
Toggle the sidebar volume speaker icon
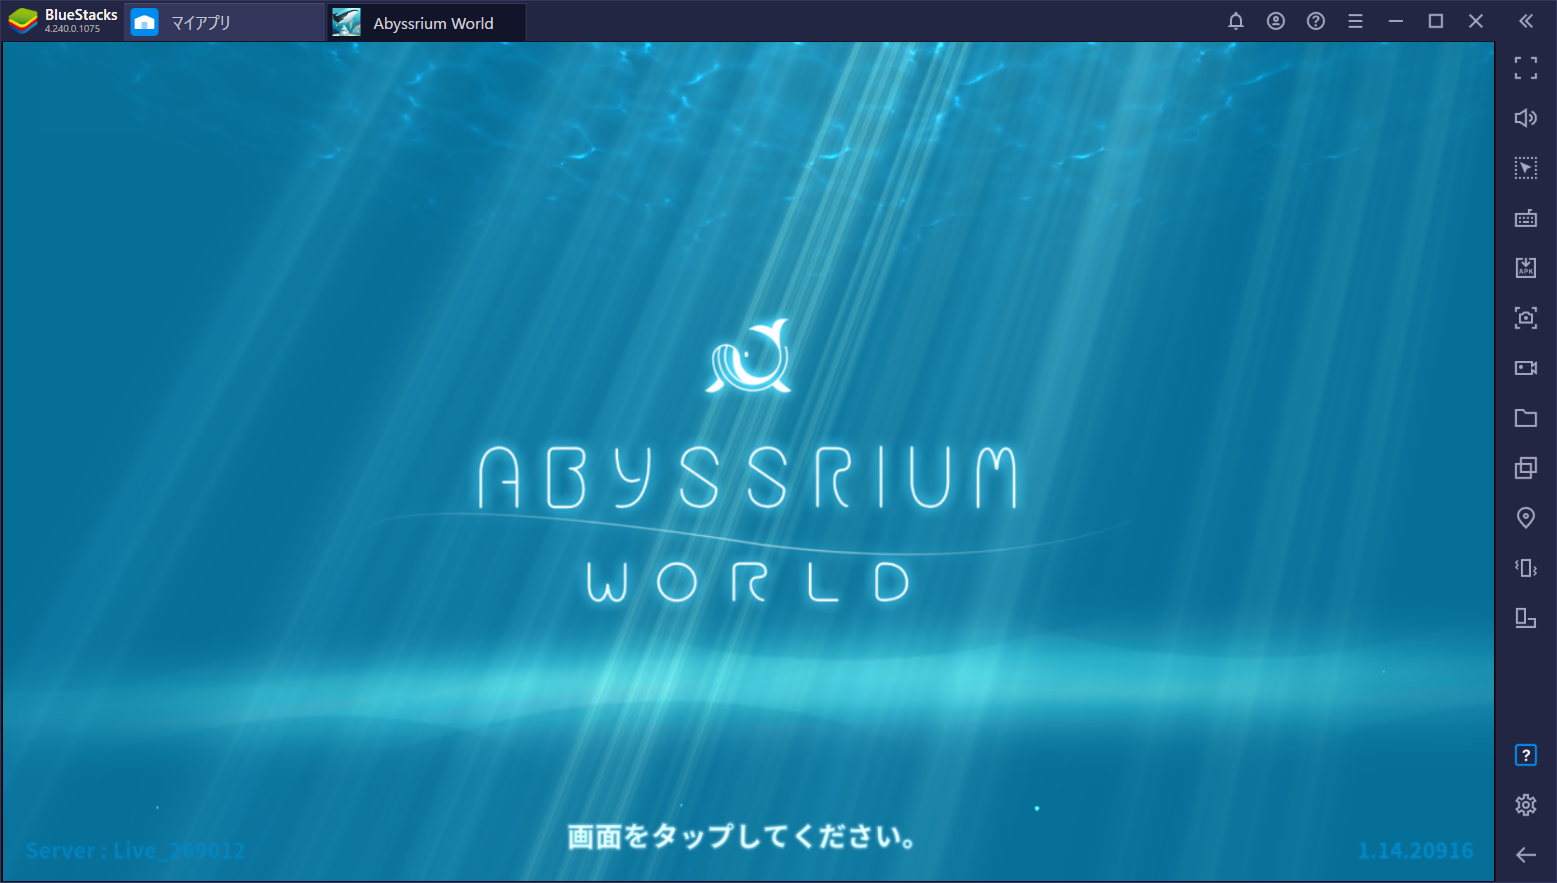[x=1526, y=118]
